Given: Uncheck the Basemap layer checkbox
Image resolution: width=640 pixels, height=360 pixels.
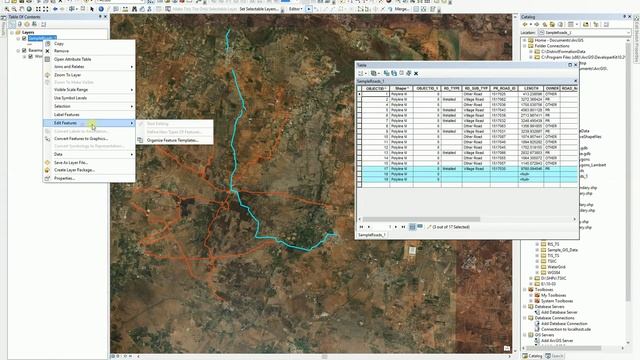Looking at the screenshot, I should click(x=24, y=51).
